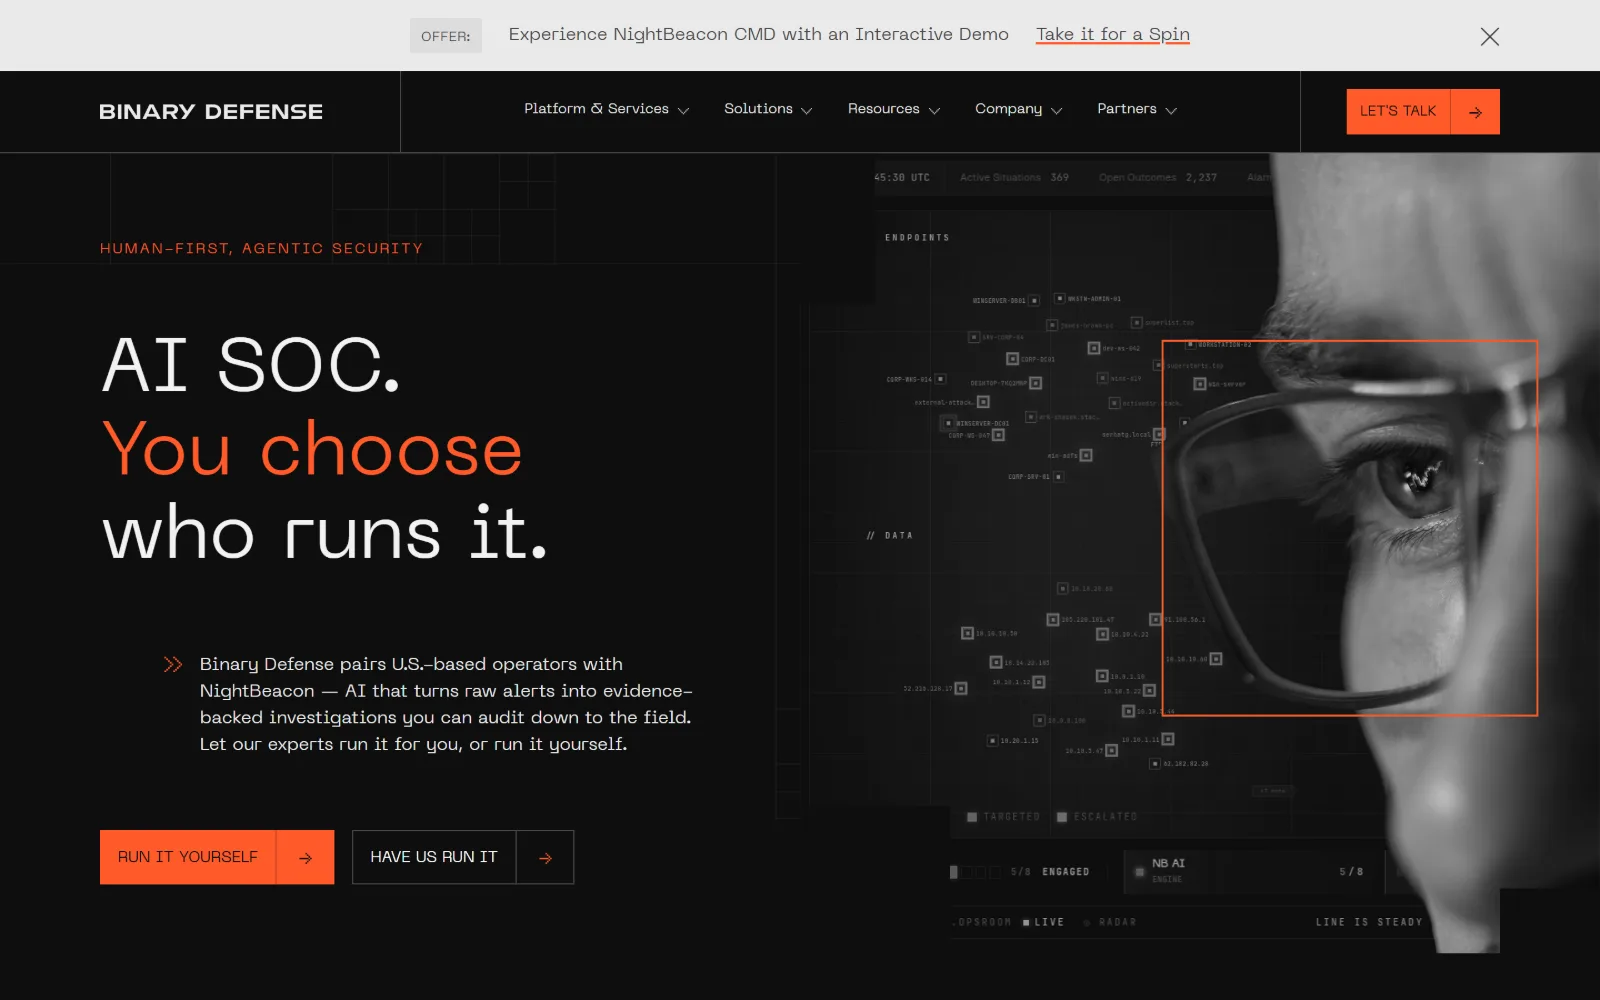Click the ENGAGED status label

[1066, 872]
